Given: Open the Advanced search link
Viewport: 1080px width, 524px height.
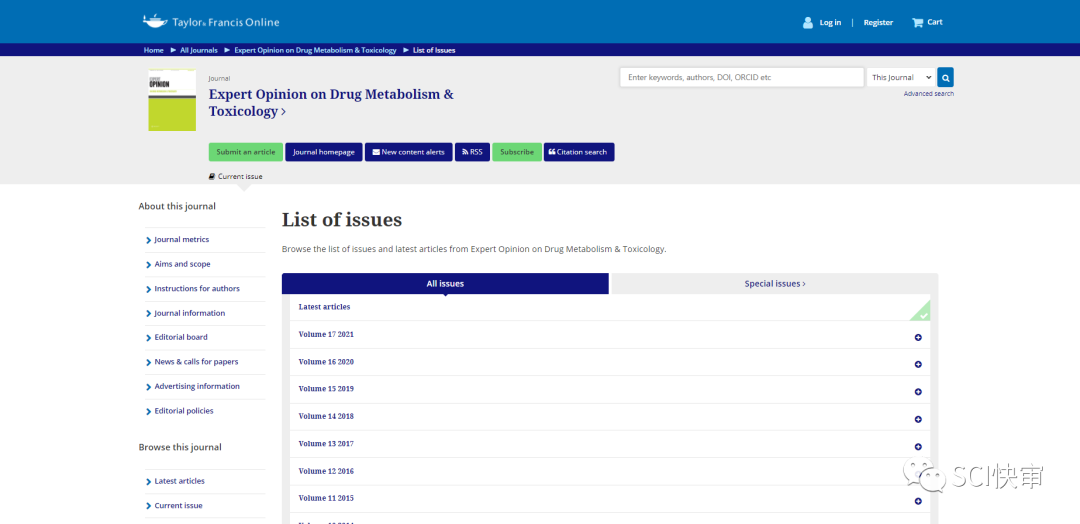Looking at the screenshot, I should click(x=928, y=94).
